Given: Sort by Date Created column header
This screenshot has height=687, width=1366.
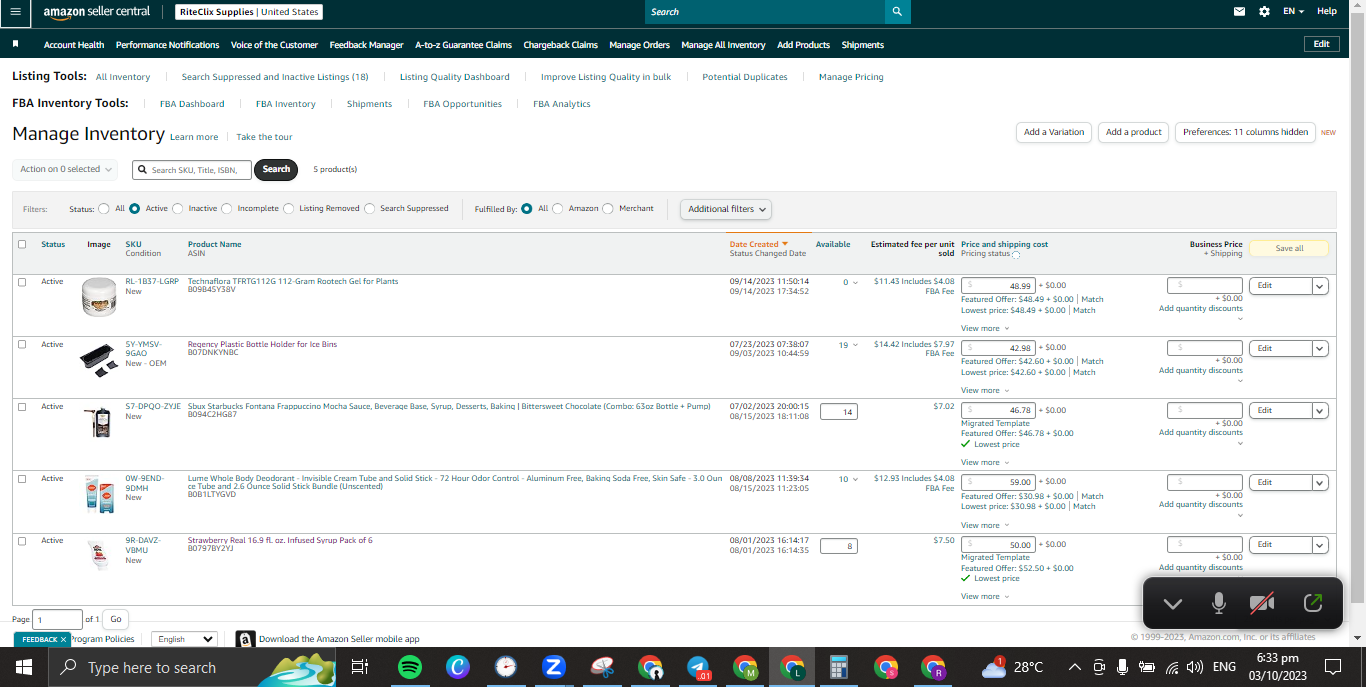Looking at the screenshot, I should click(758, 244).
